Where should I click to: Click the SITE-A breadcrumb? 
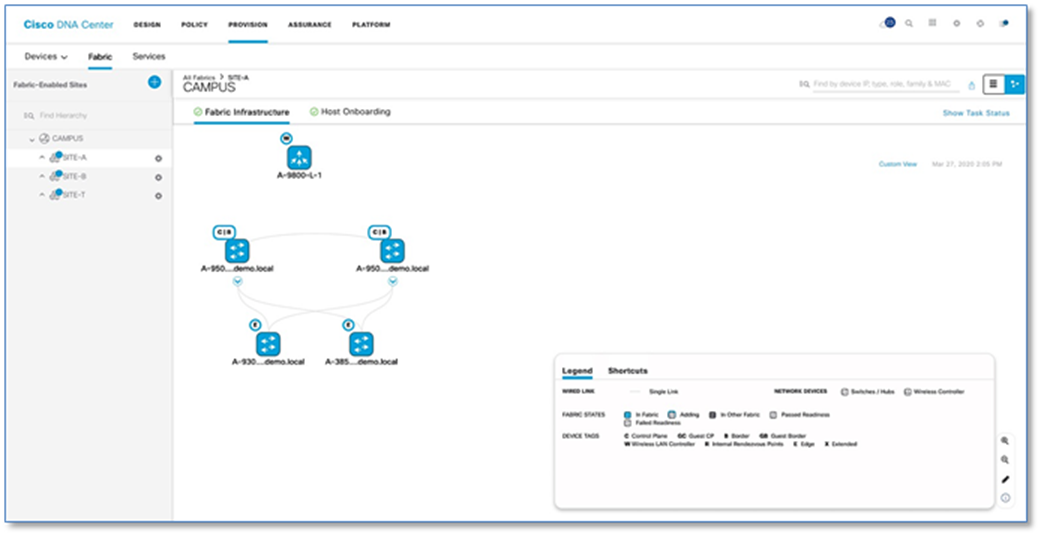[x=238, y=78]
